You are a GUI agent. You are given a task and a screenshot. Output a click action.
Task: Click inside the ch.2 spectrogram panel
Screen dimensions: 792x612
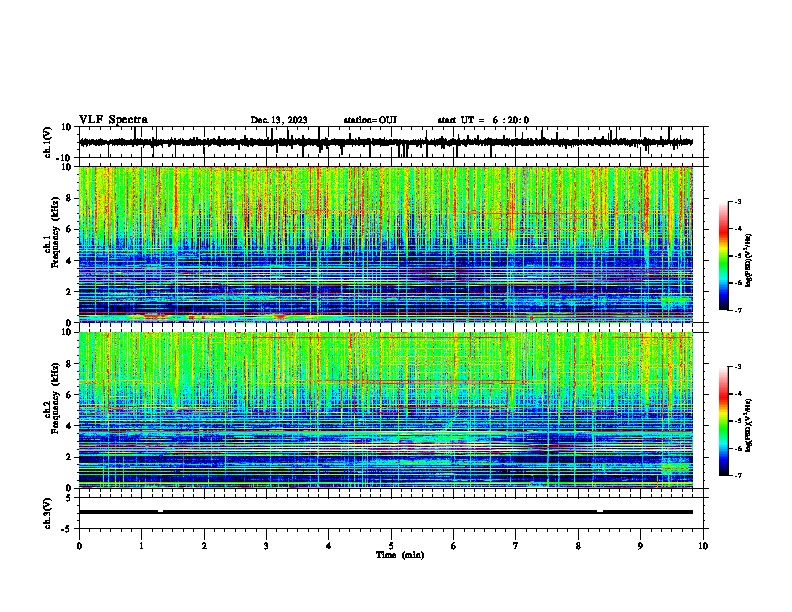[385, 410]
